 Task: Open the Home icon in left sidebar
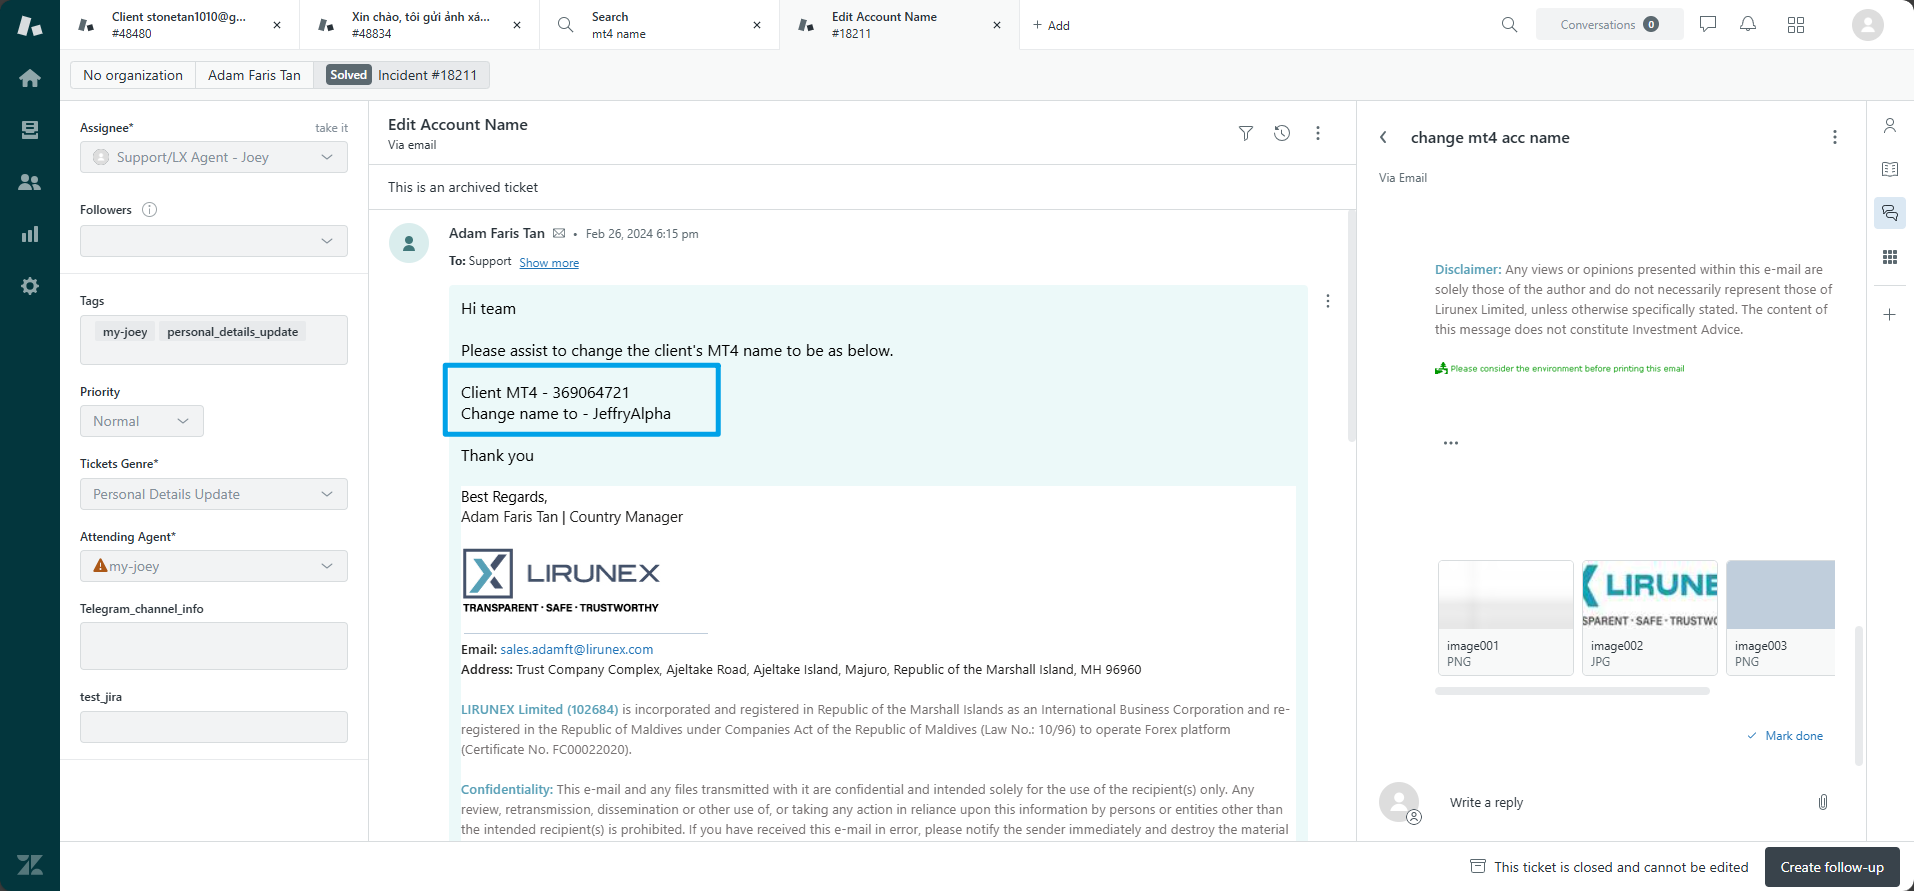coord(30,78)
